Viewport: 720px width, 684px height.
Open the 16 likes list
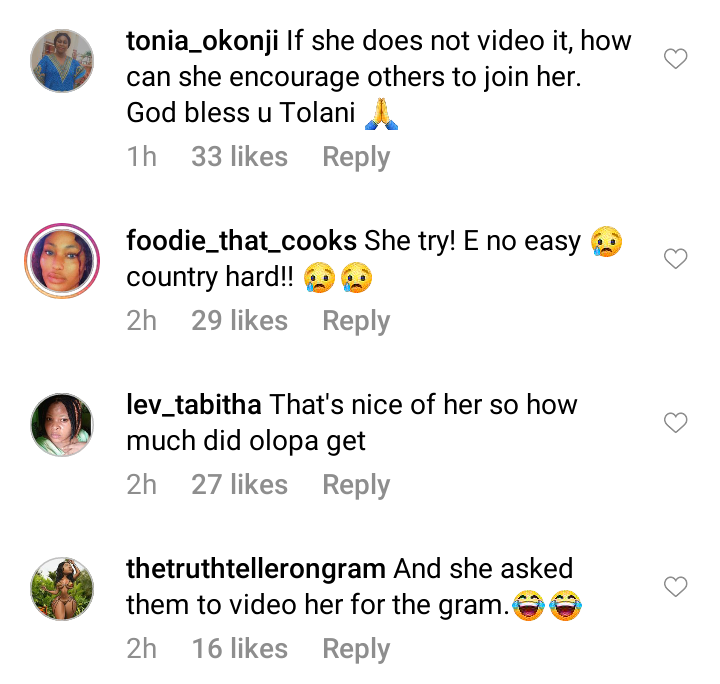click(x=239, y=649)
